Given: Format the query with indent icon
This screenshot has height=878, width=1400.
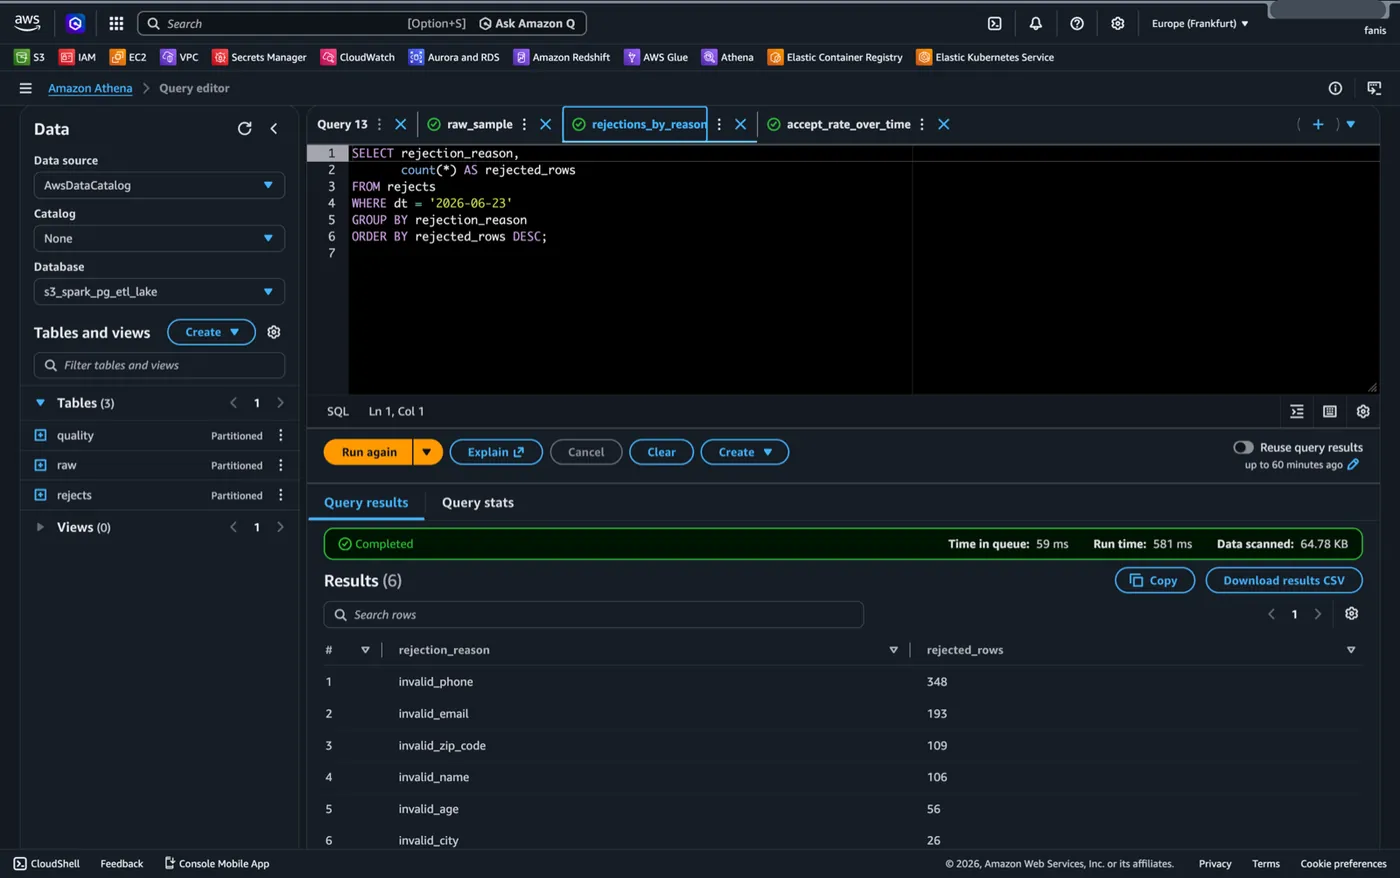Looking at the screenshot, I should click(x=1297, y=411).
